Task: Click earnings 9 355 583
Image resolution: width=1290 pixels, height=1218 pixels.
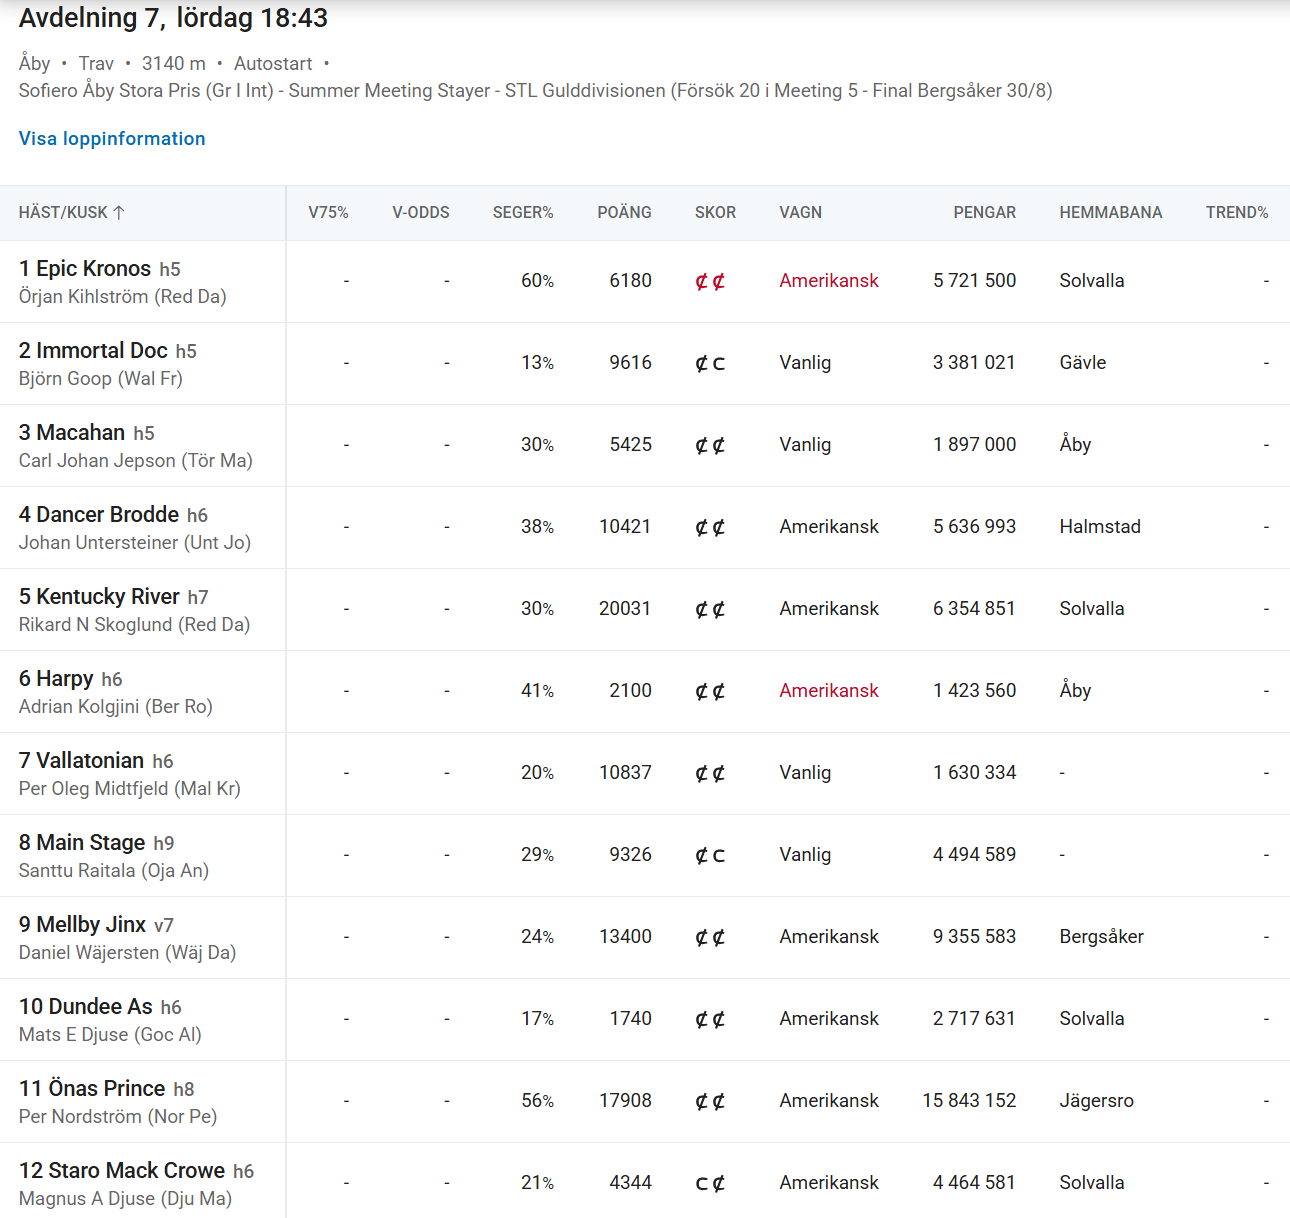Action: (x=974, y=937)
